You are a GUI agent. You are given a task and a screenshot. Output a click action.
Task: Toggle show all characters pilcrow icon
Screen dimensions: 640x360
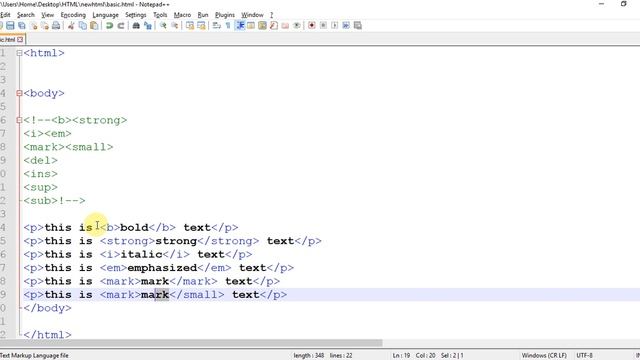pos(228,26)
